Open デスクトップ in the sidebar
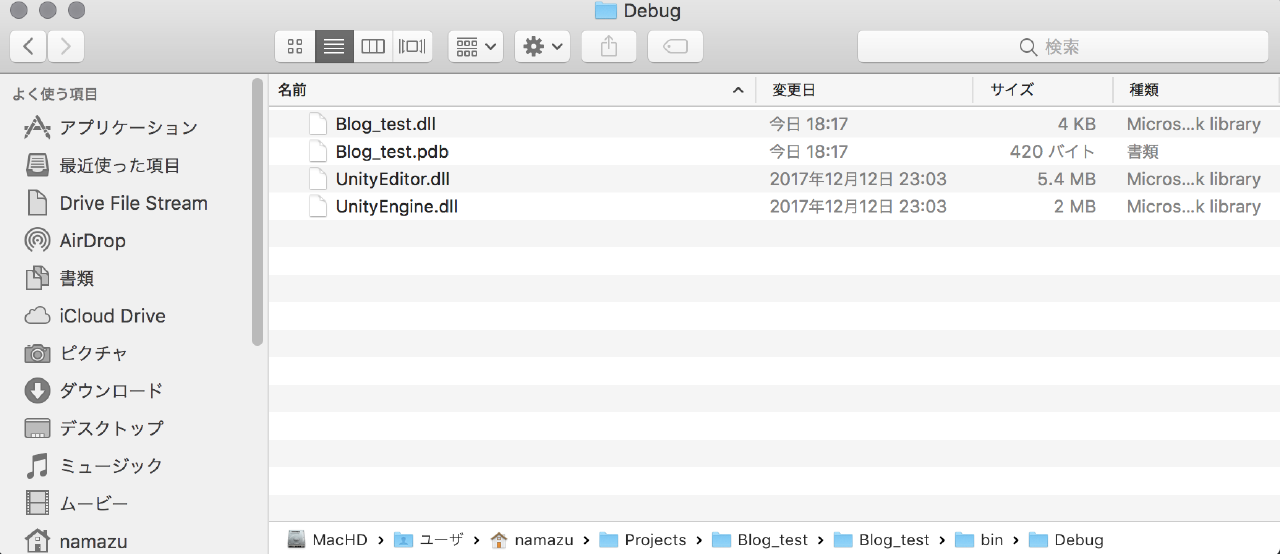This screenshot has width=1280, height=554. tap(93, 428)
